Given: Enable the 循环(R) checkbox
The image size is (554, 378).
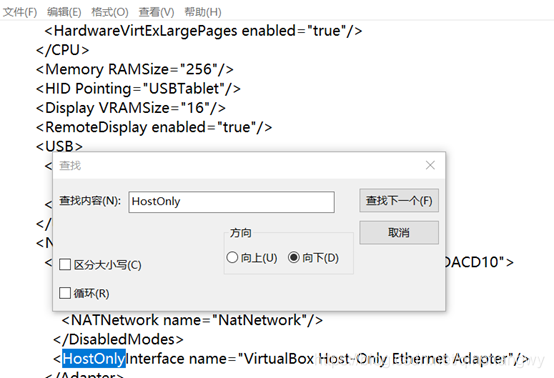Looking at the screenshot, I should coord(65,293).
